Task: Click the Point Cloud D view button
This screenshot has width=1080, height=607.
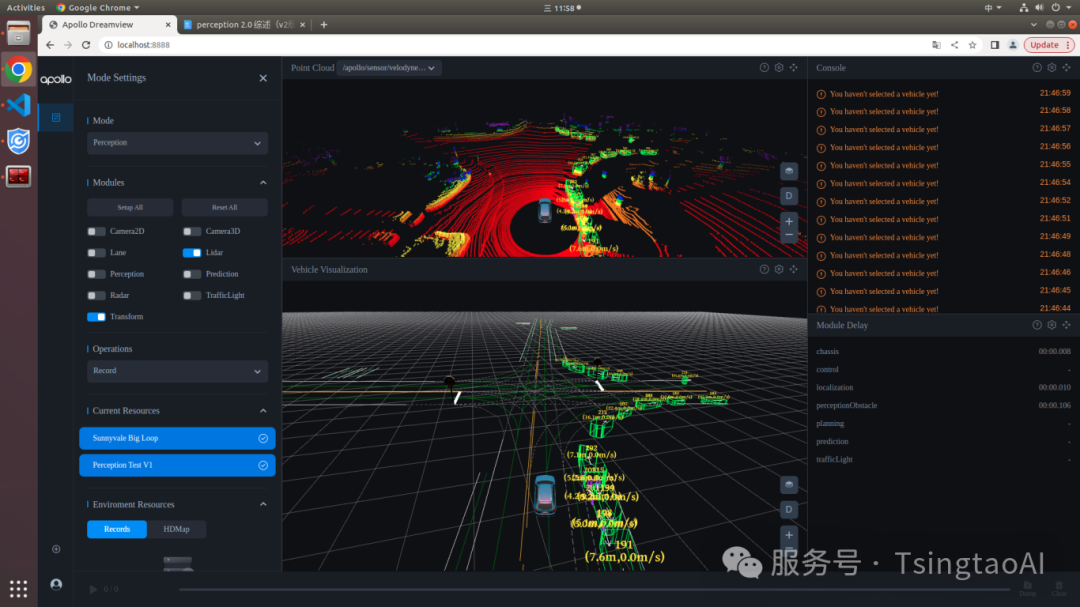Action: pos(789,196)
